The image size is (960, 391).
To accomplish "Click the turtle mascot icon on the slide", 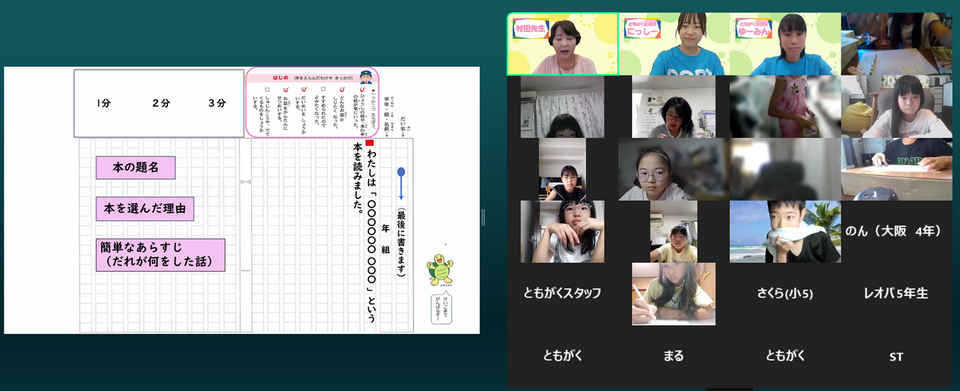I will pos(439,269).
